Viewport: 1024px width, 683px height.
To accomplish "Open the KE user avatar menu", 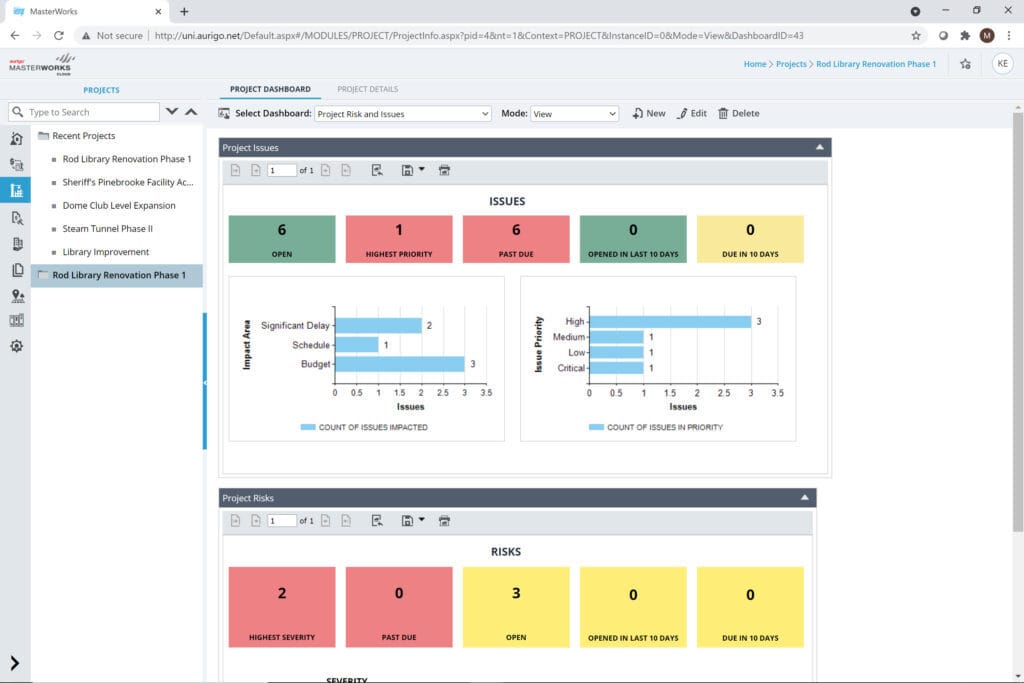I will (x=1002, y=63).
